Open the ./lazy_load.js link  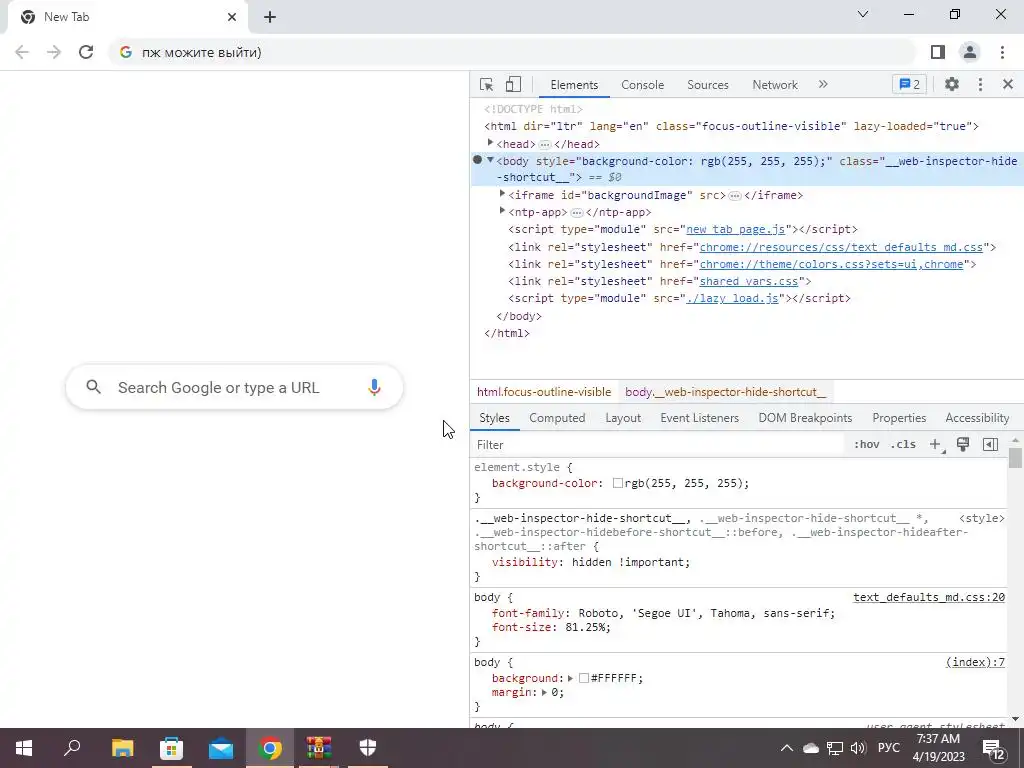click(732, 298)
